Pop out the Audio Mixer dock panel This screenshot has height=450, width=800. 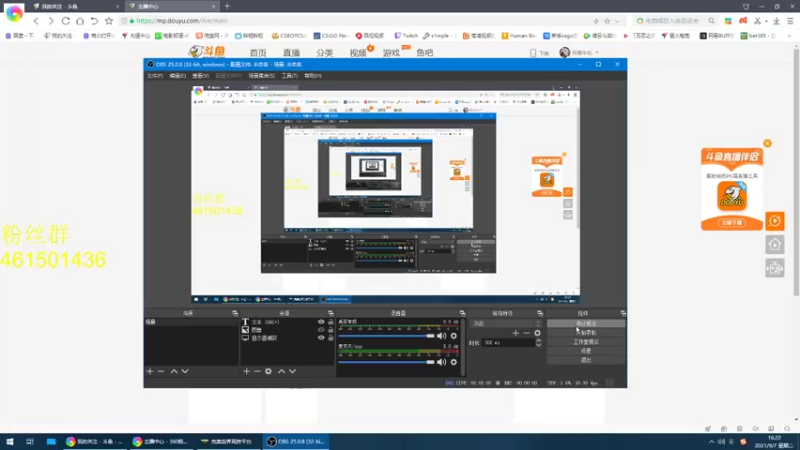(462, 313)
